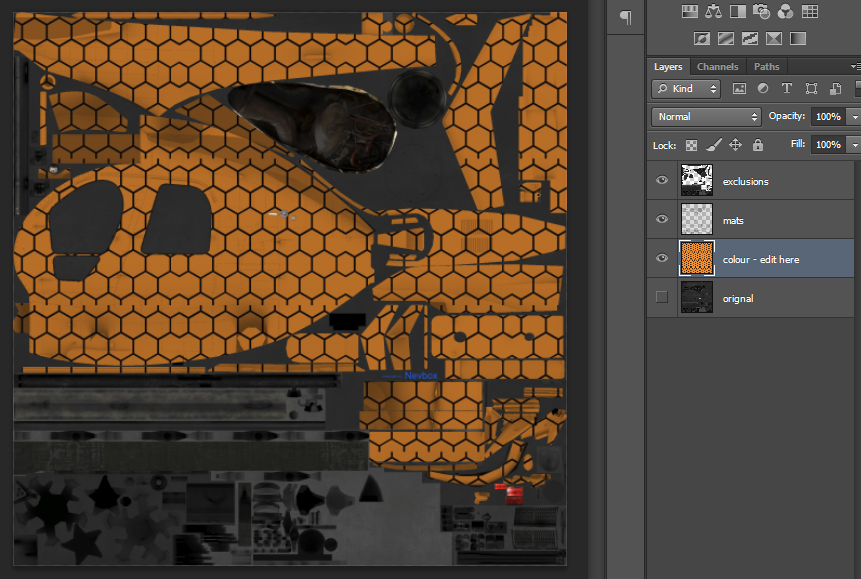Switch to the Paths tab
This screenshot has width=861, height=579.
click(766, 67)
